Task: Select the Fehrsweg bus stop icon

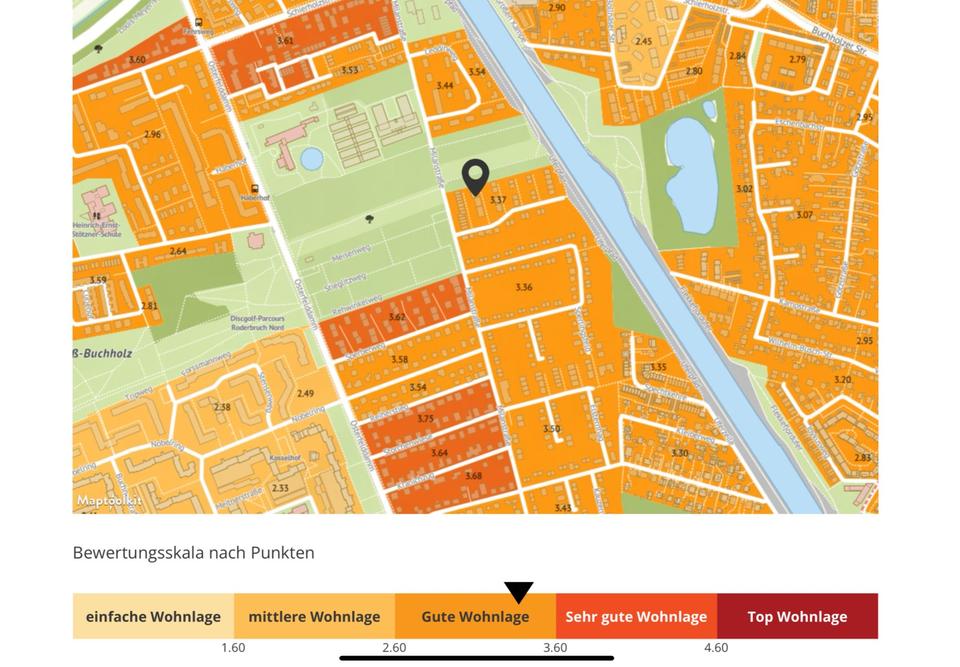Action: pos(199,22)
